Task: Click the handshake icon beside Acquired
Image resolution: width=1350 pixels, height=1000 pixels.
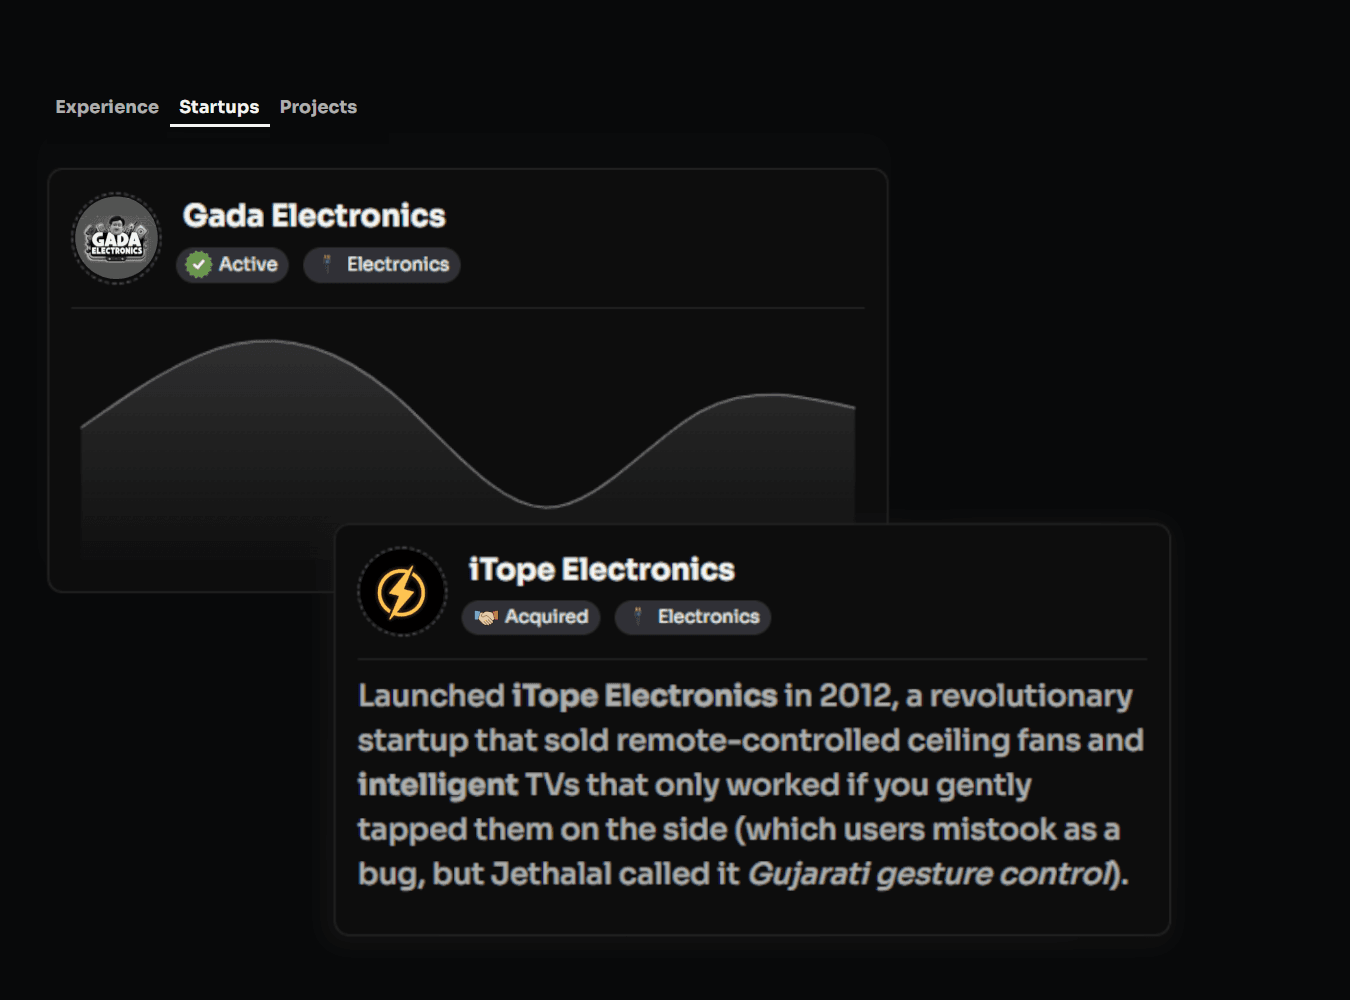Action: 486,617
